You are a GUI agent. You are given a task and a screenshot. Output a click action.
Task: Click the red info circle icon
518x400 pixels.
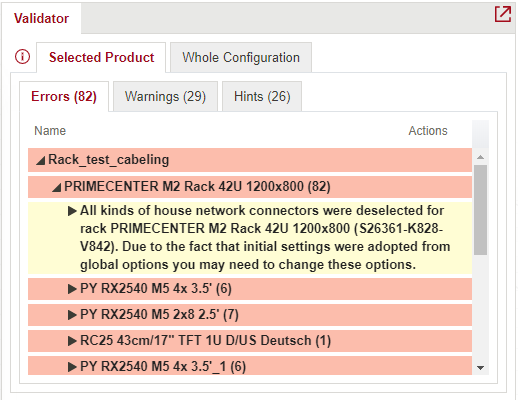[22, 56]
